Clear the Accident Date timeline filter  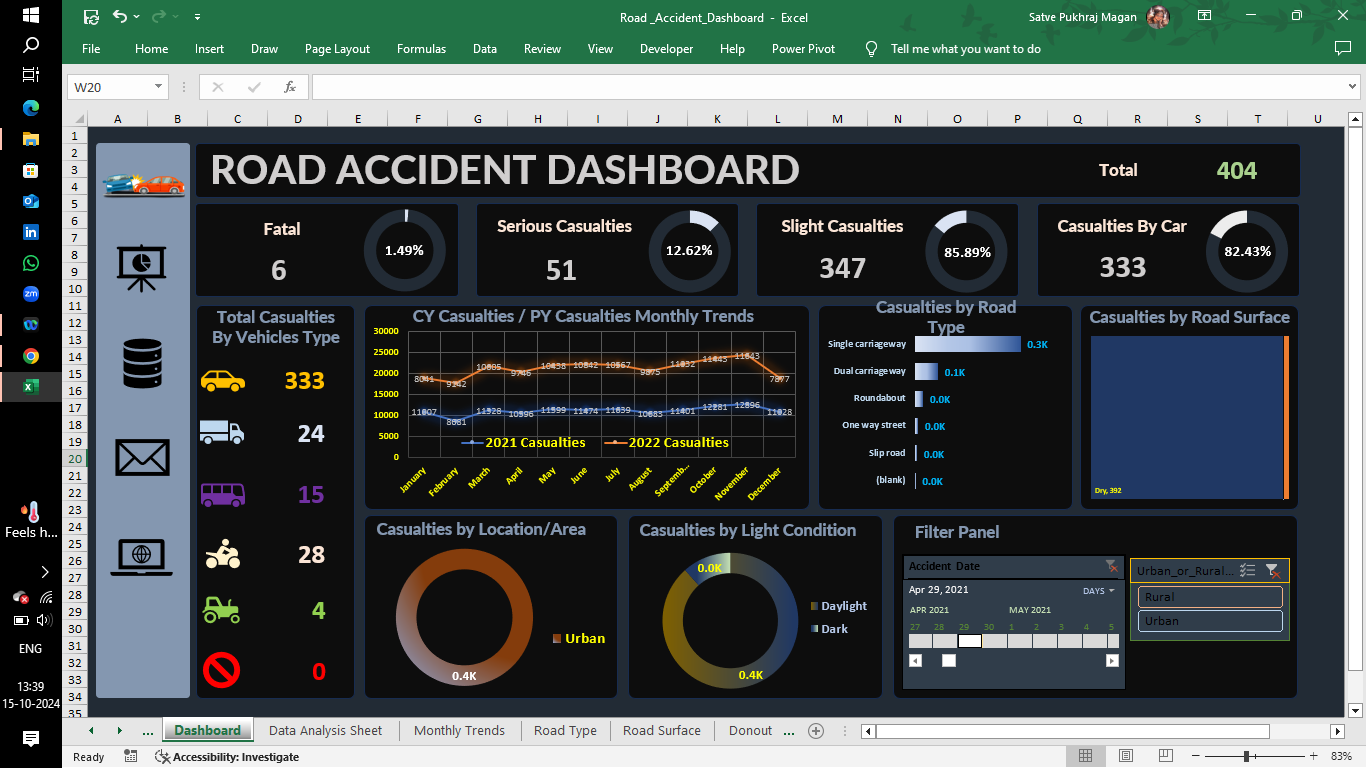[x=1110, y=566]
